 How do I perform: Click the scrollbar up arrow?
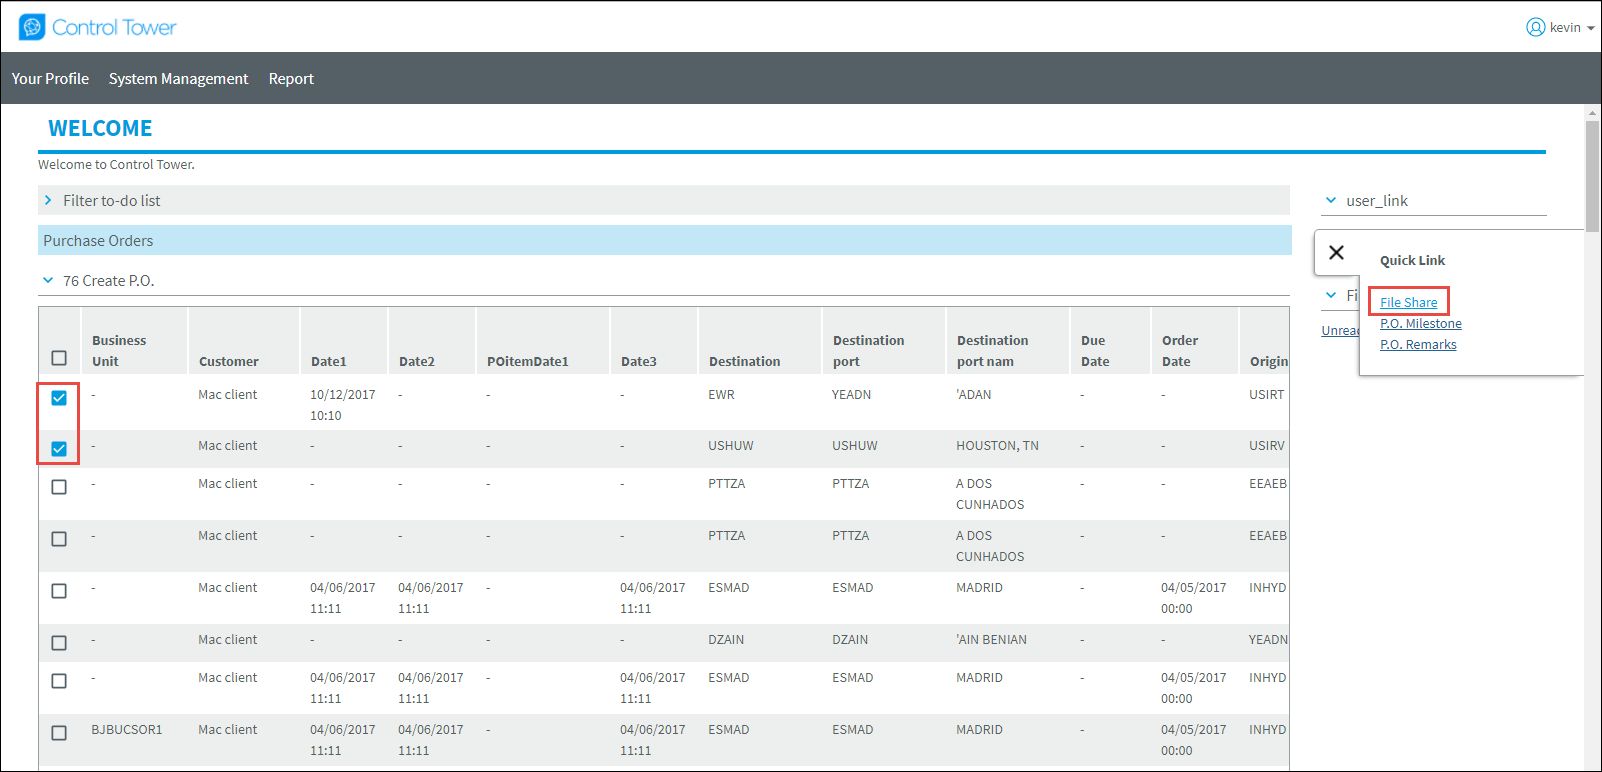pos(1592,113)
